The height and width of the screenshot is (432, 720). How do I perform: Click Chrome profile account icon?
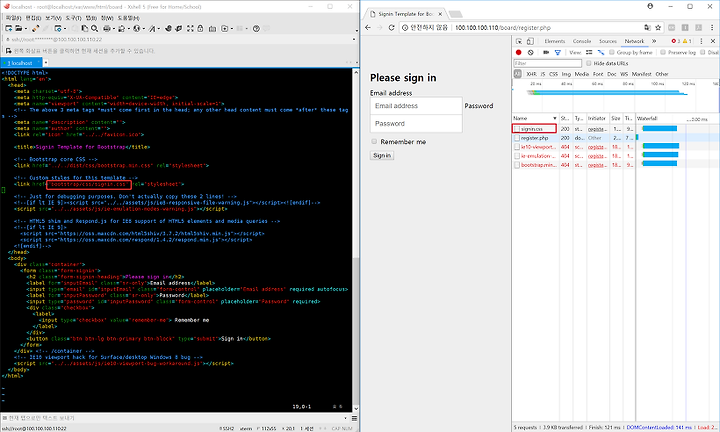click(650, 6)
